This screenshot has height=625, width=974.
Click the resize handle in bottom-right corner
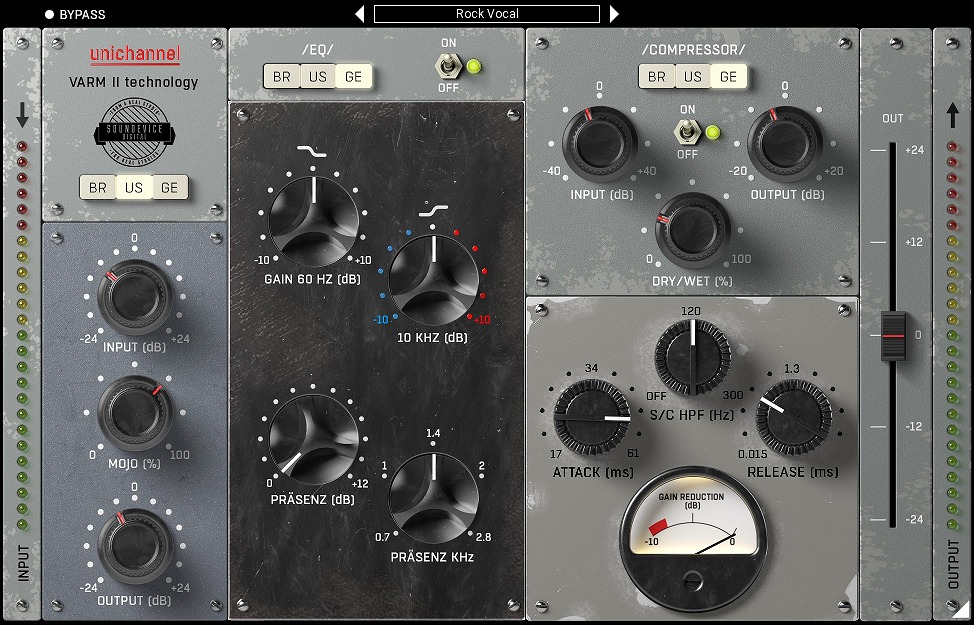(x=960, y=609)
